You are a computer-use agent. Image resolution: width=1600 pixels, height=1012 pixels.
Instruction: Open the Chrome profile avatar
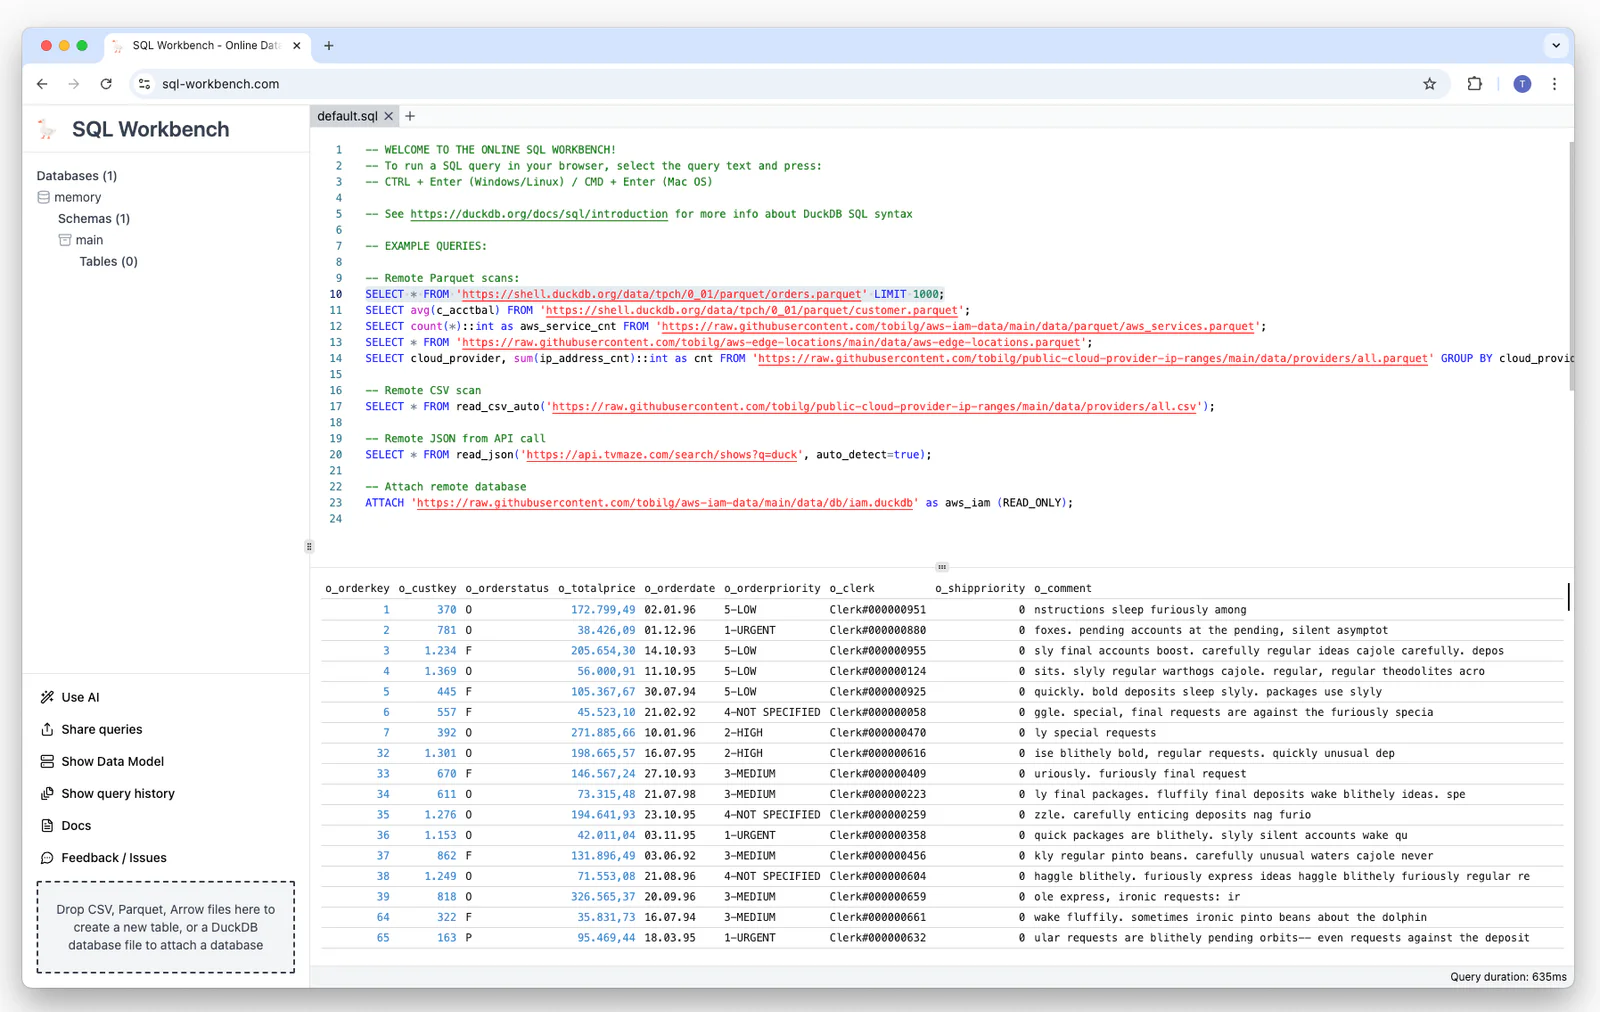pos(1522,84)
